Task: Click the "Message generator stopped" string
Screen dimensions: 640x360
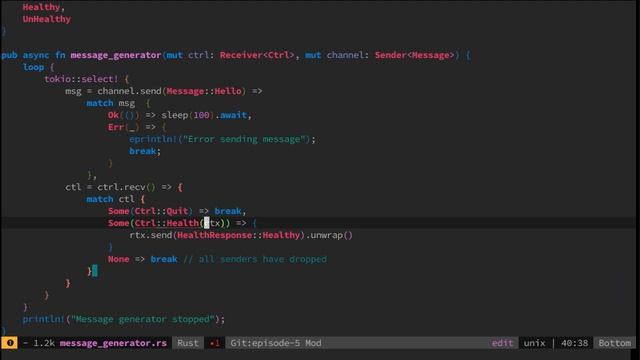Action: point(142,319)
